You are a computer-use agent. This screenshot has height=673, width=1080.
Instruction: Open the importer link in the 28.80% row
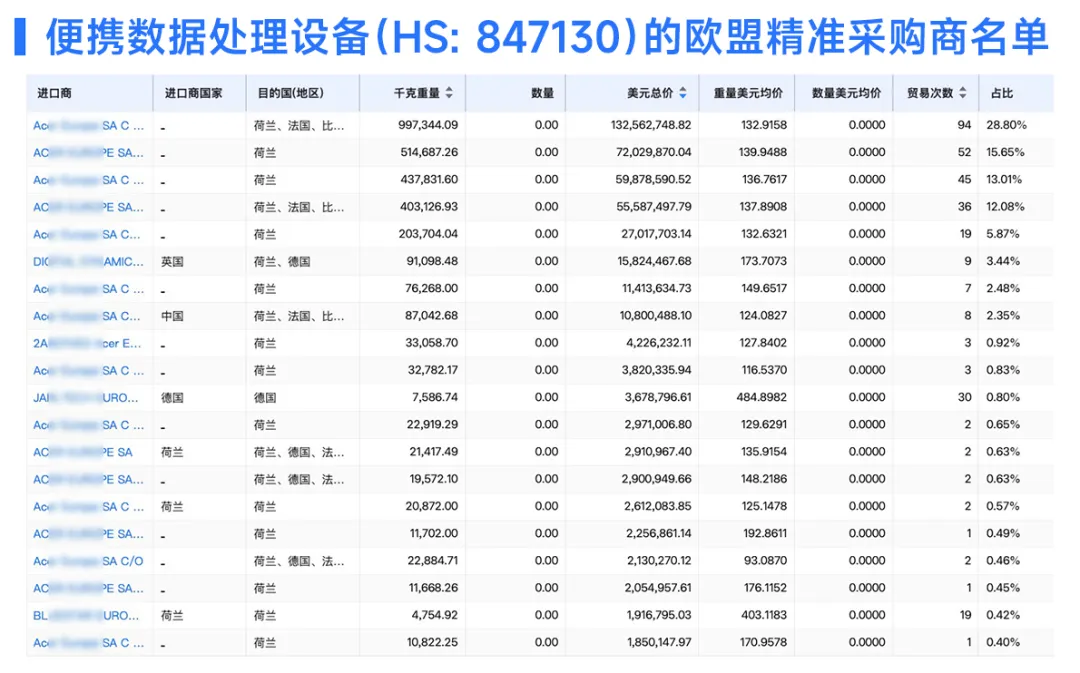(x=89, y=125)
